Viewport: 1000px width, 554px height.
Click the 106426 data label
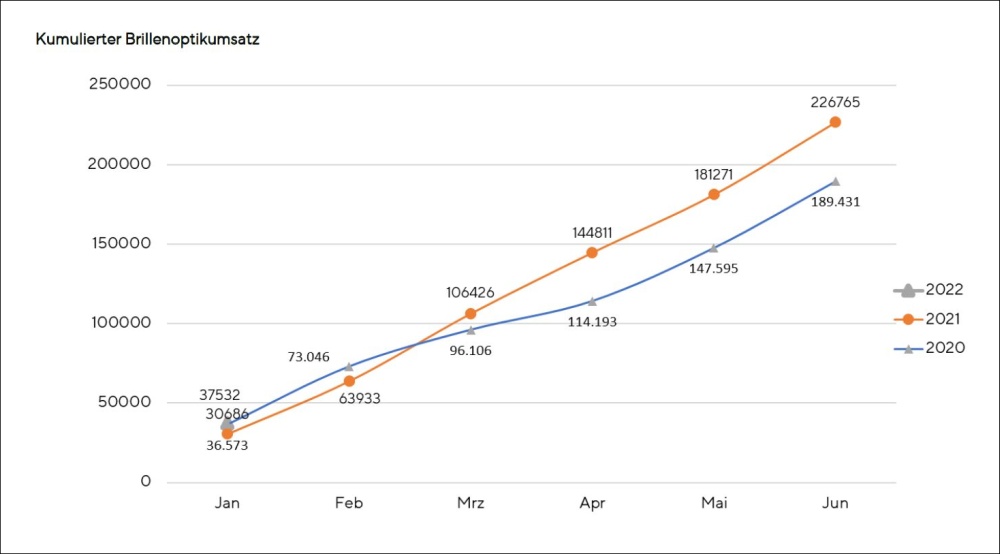click(471, 292)
